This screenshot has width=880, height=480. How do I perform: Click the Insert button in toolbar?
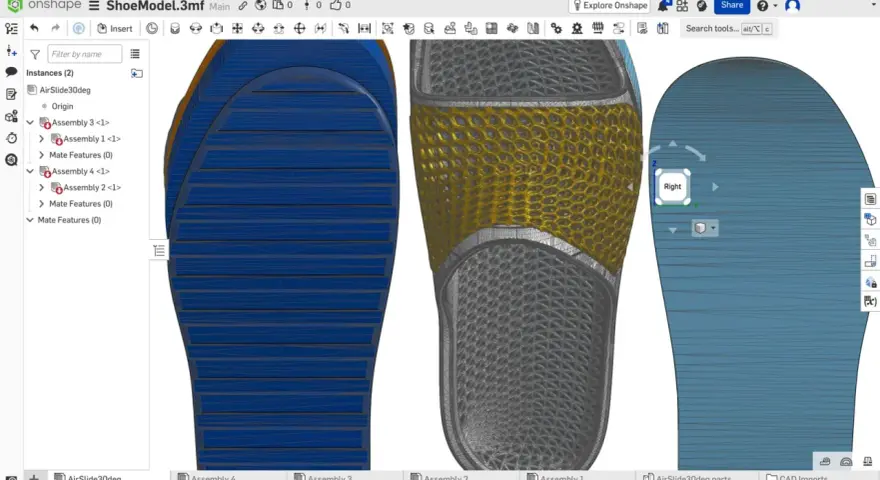click(x=115, y=28)
